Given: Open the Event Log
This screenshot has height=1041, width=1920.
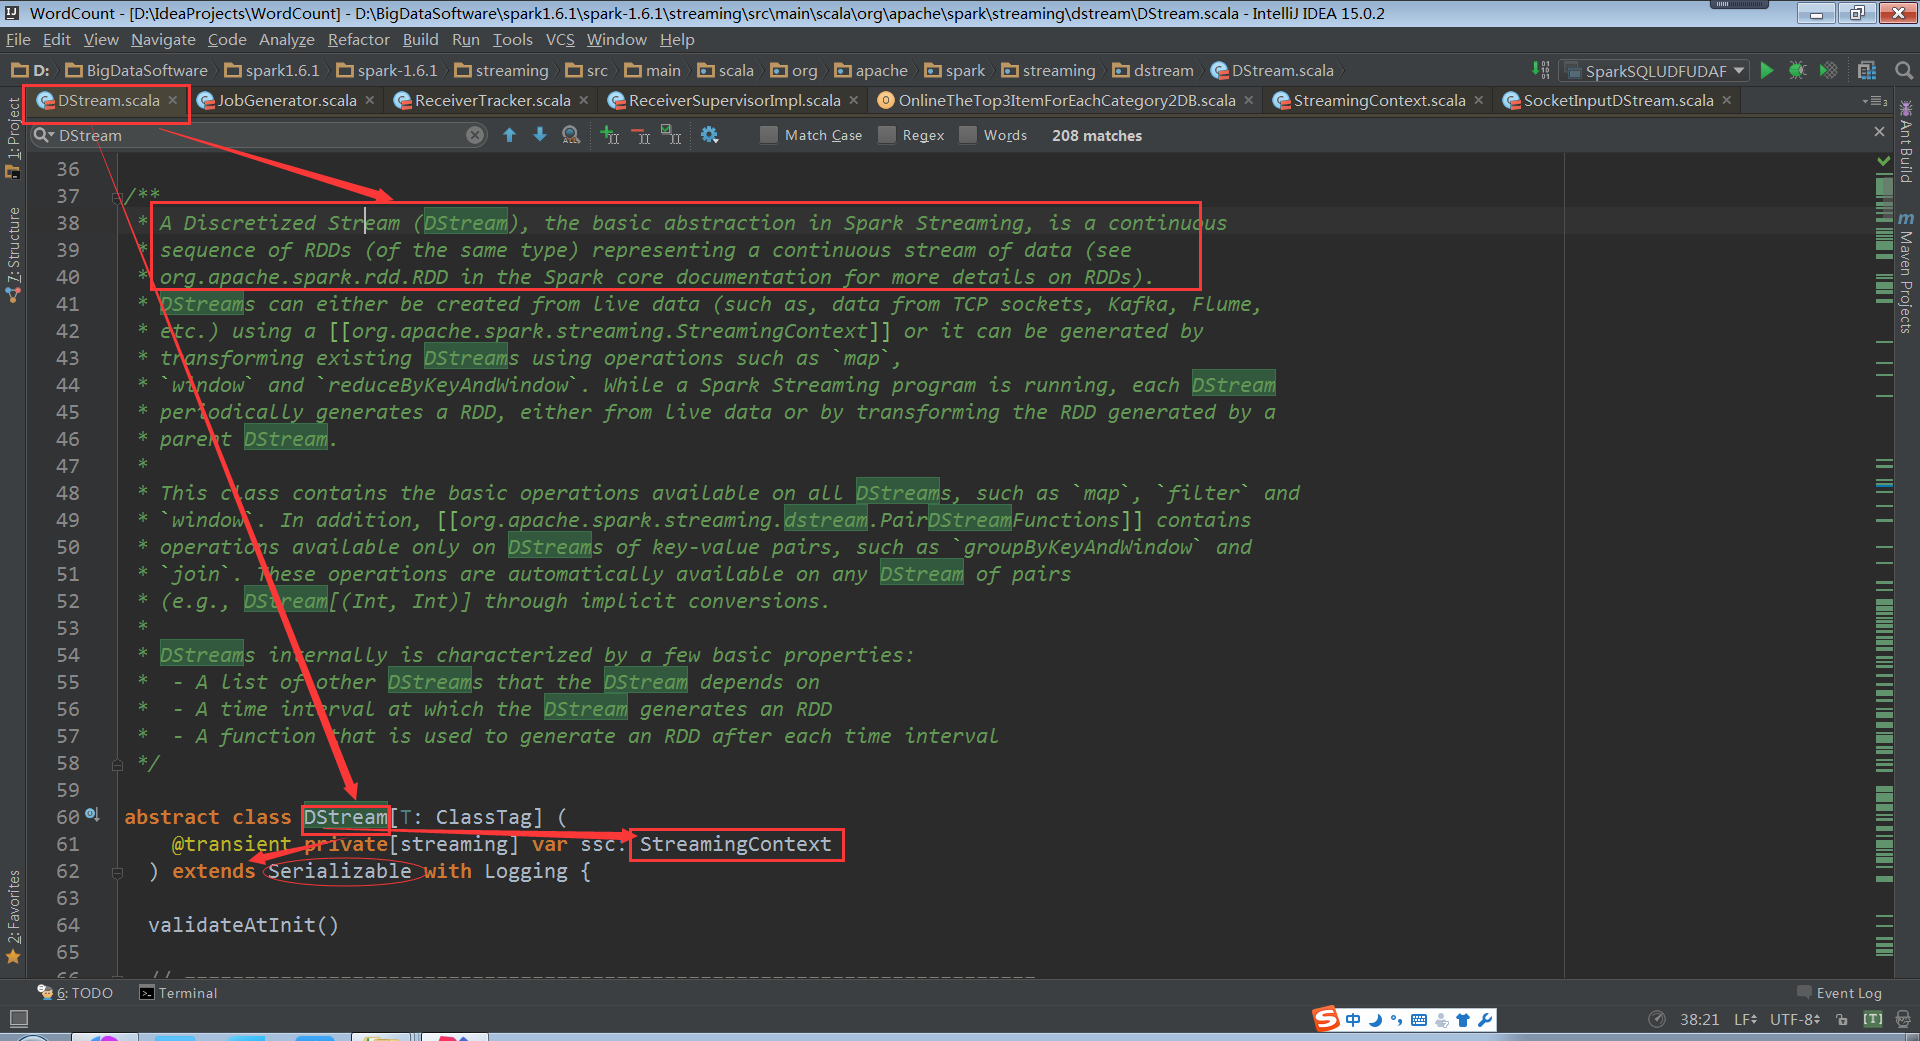Looking at the screenshot, I should (1839, 993).
